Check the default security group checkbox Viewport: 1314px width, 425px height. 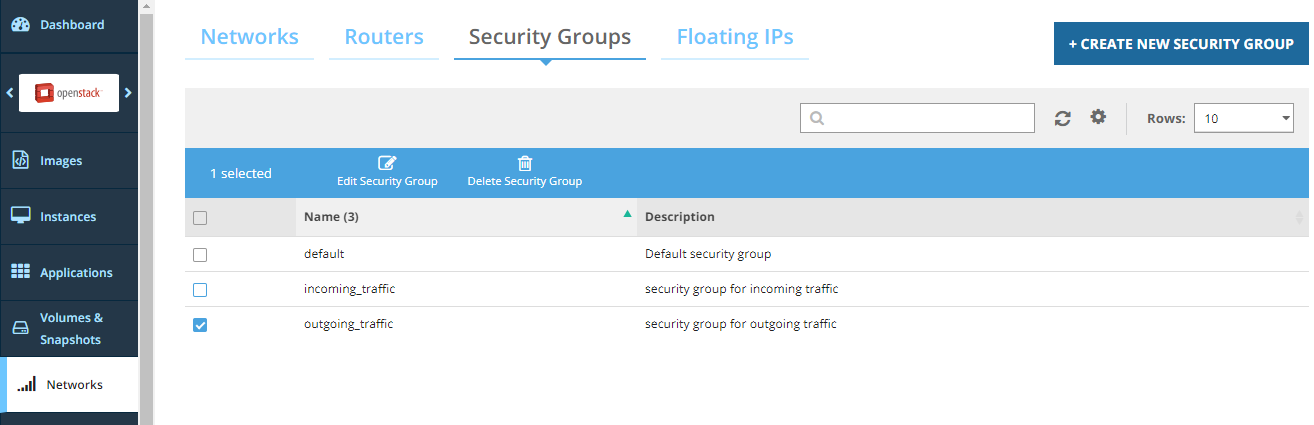pyautogui.click(x=200, y=255)
